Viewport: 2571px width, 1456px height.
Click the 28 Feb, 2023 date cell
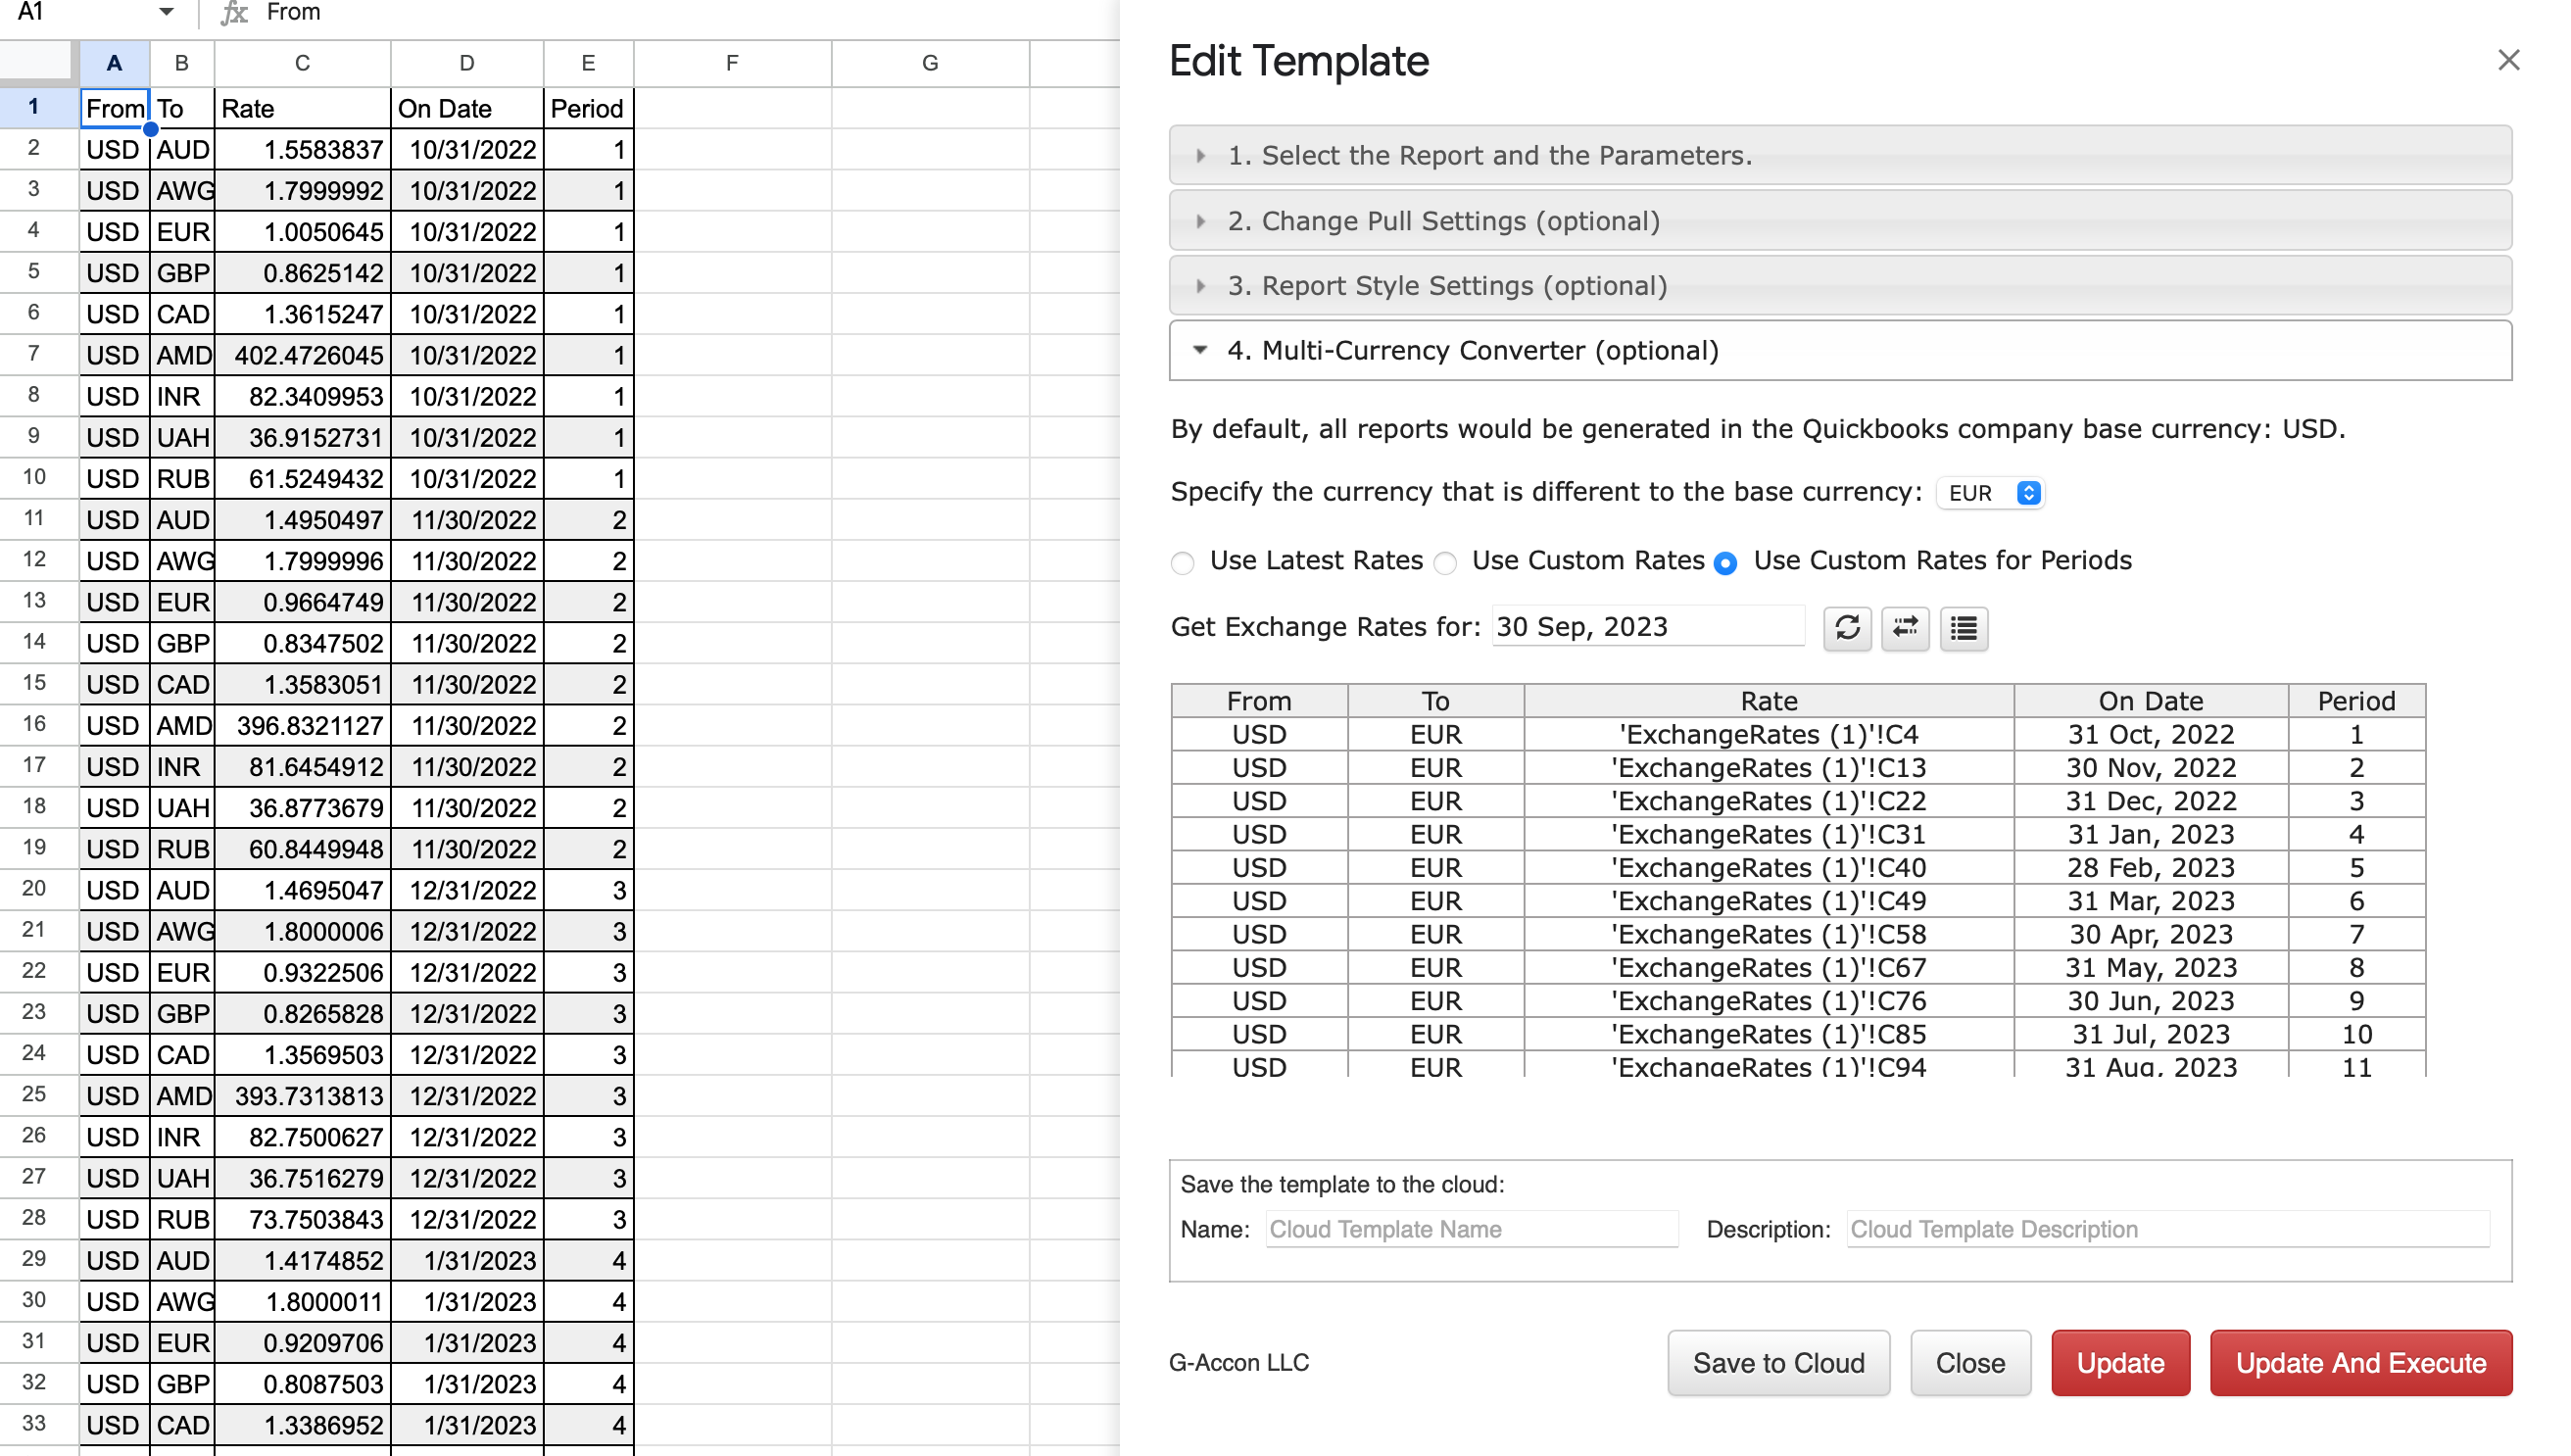(x=2150, y=867)
